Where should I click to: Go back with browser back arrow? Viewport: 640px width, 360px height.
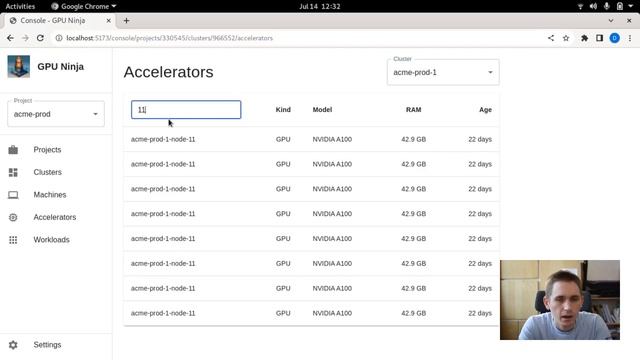click(x=10, y=38)
